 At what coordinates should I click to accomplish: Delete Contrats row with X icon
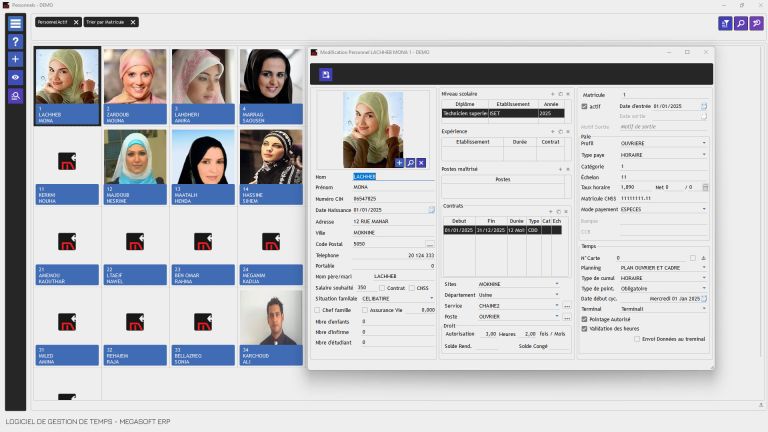click(566, 212)
